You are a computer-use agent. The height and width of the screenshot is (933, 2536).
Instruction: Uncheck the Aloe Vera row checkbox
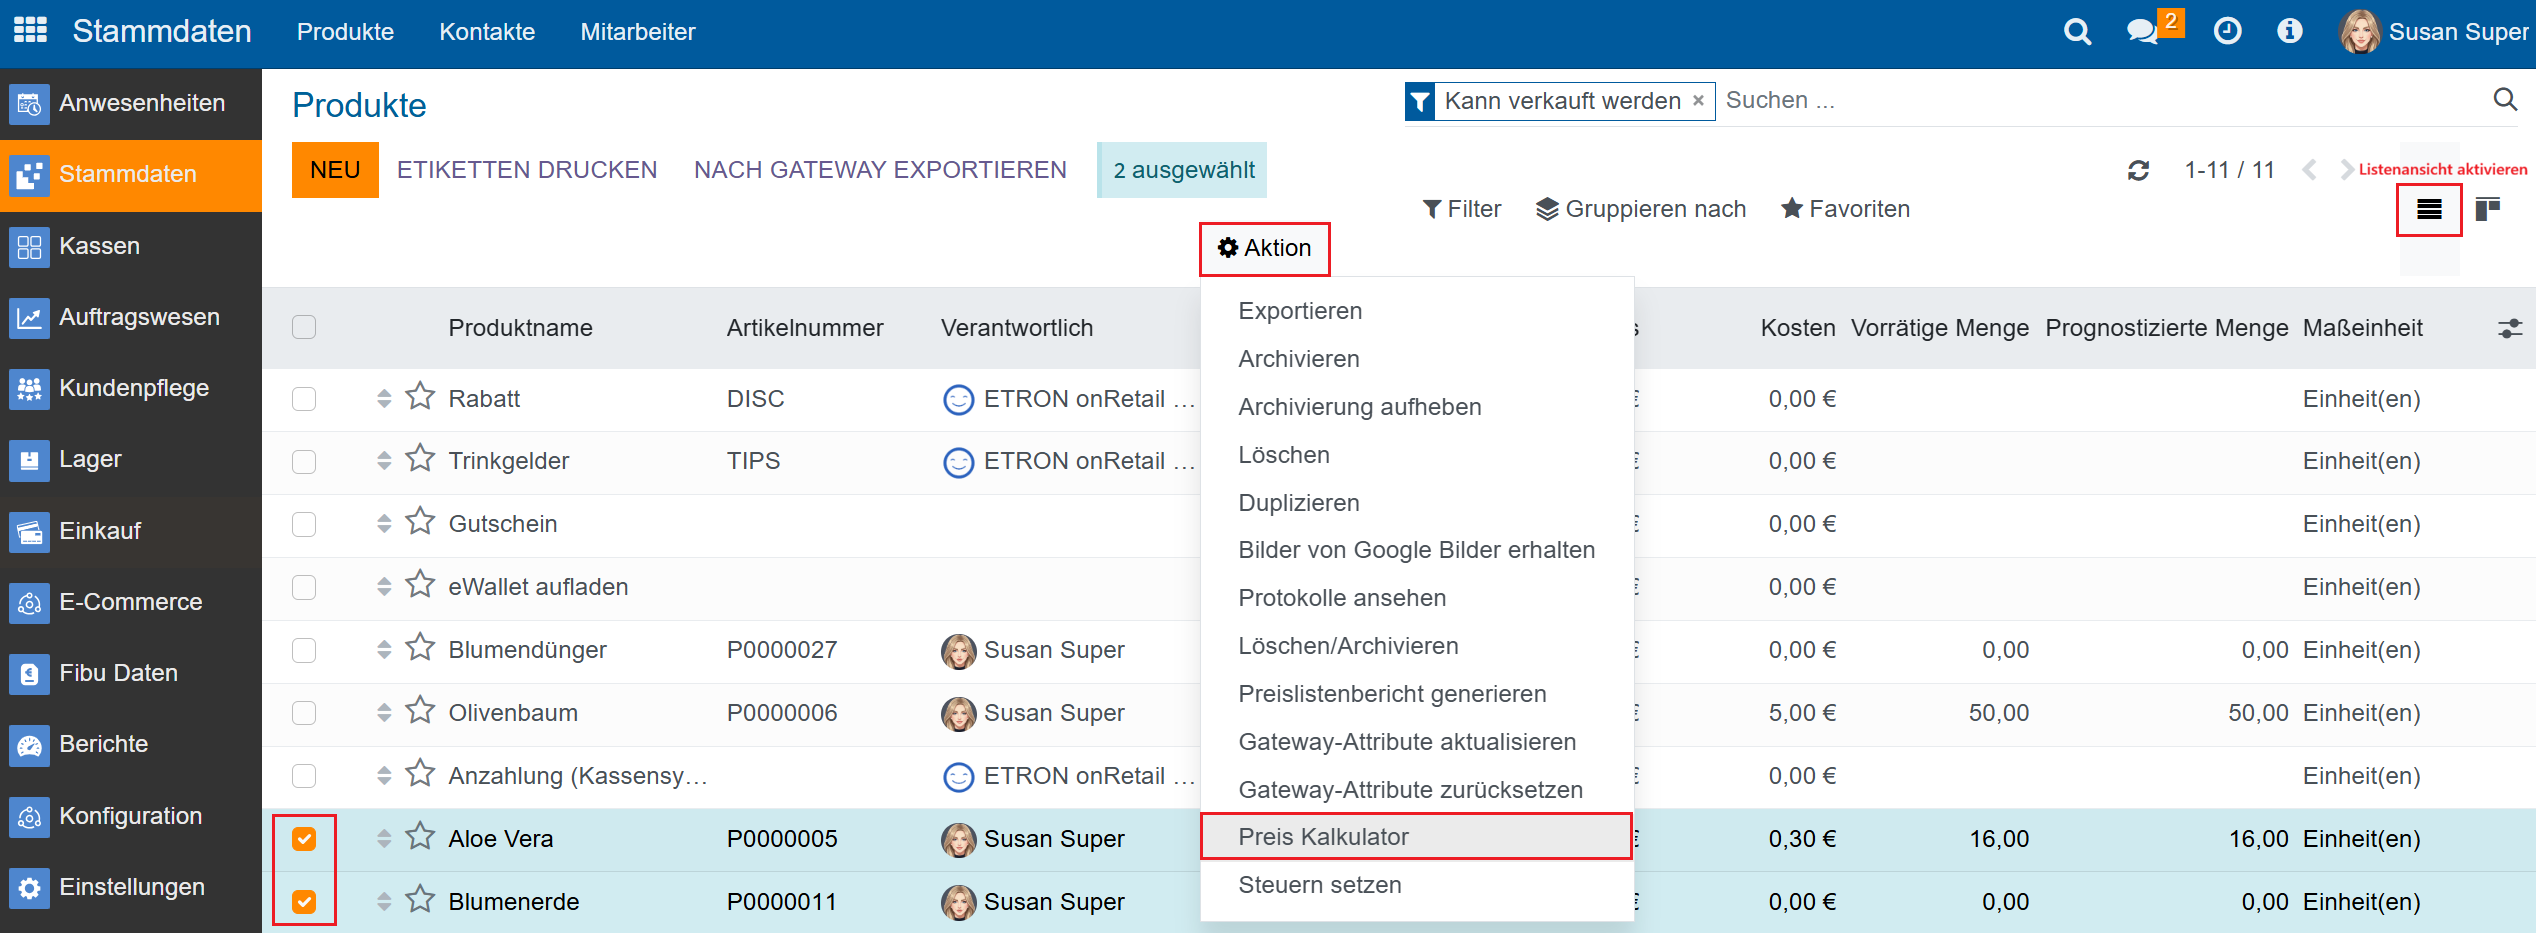coord(304,839)
